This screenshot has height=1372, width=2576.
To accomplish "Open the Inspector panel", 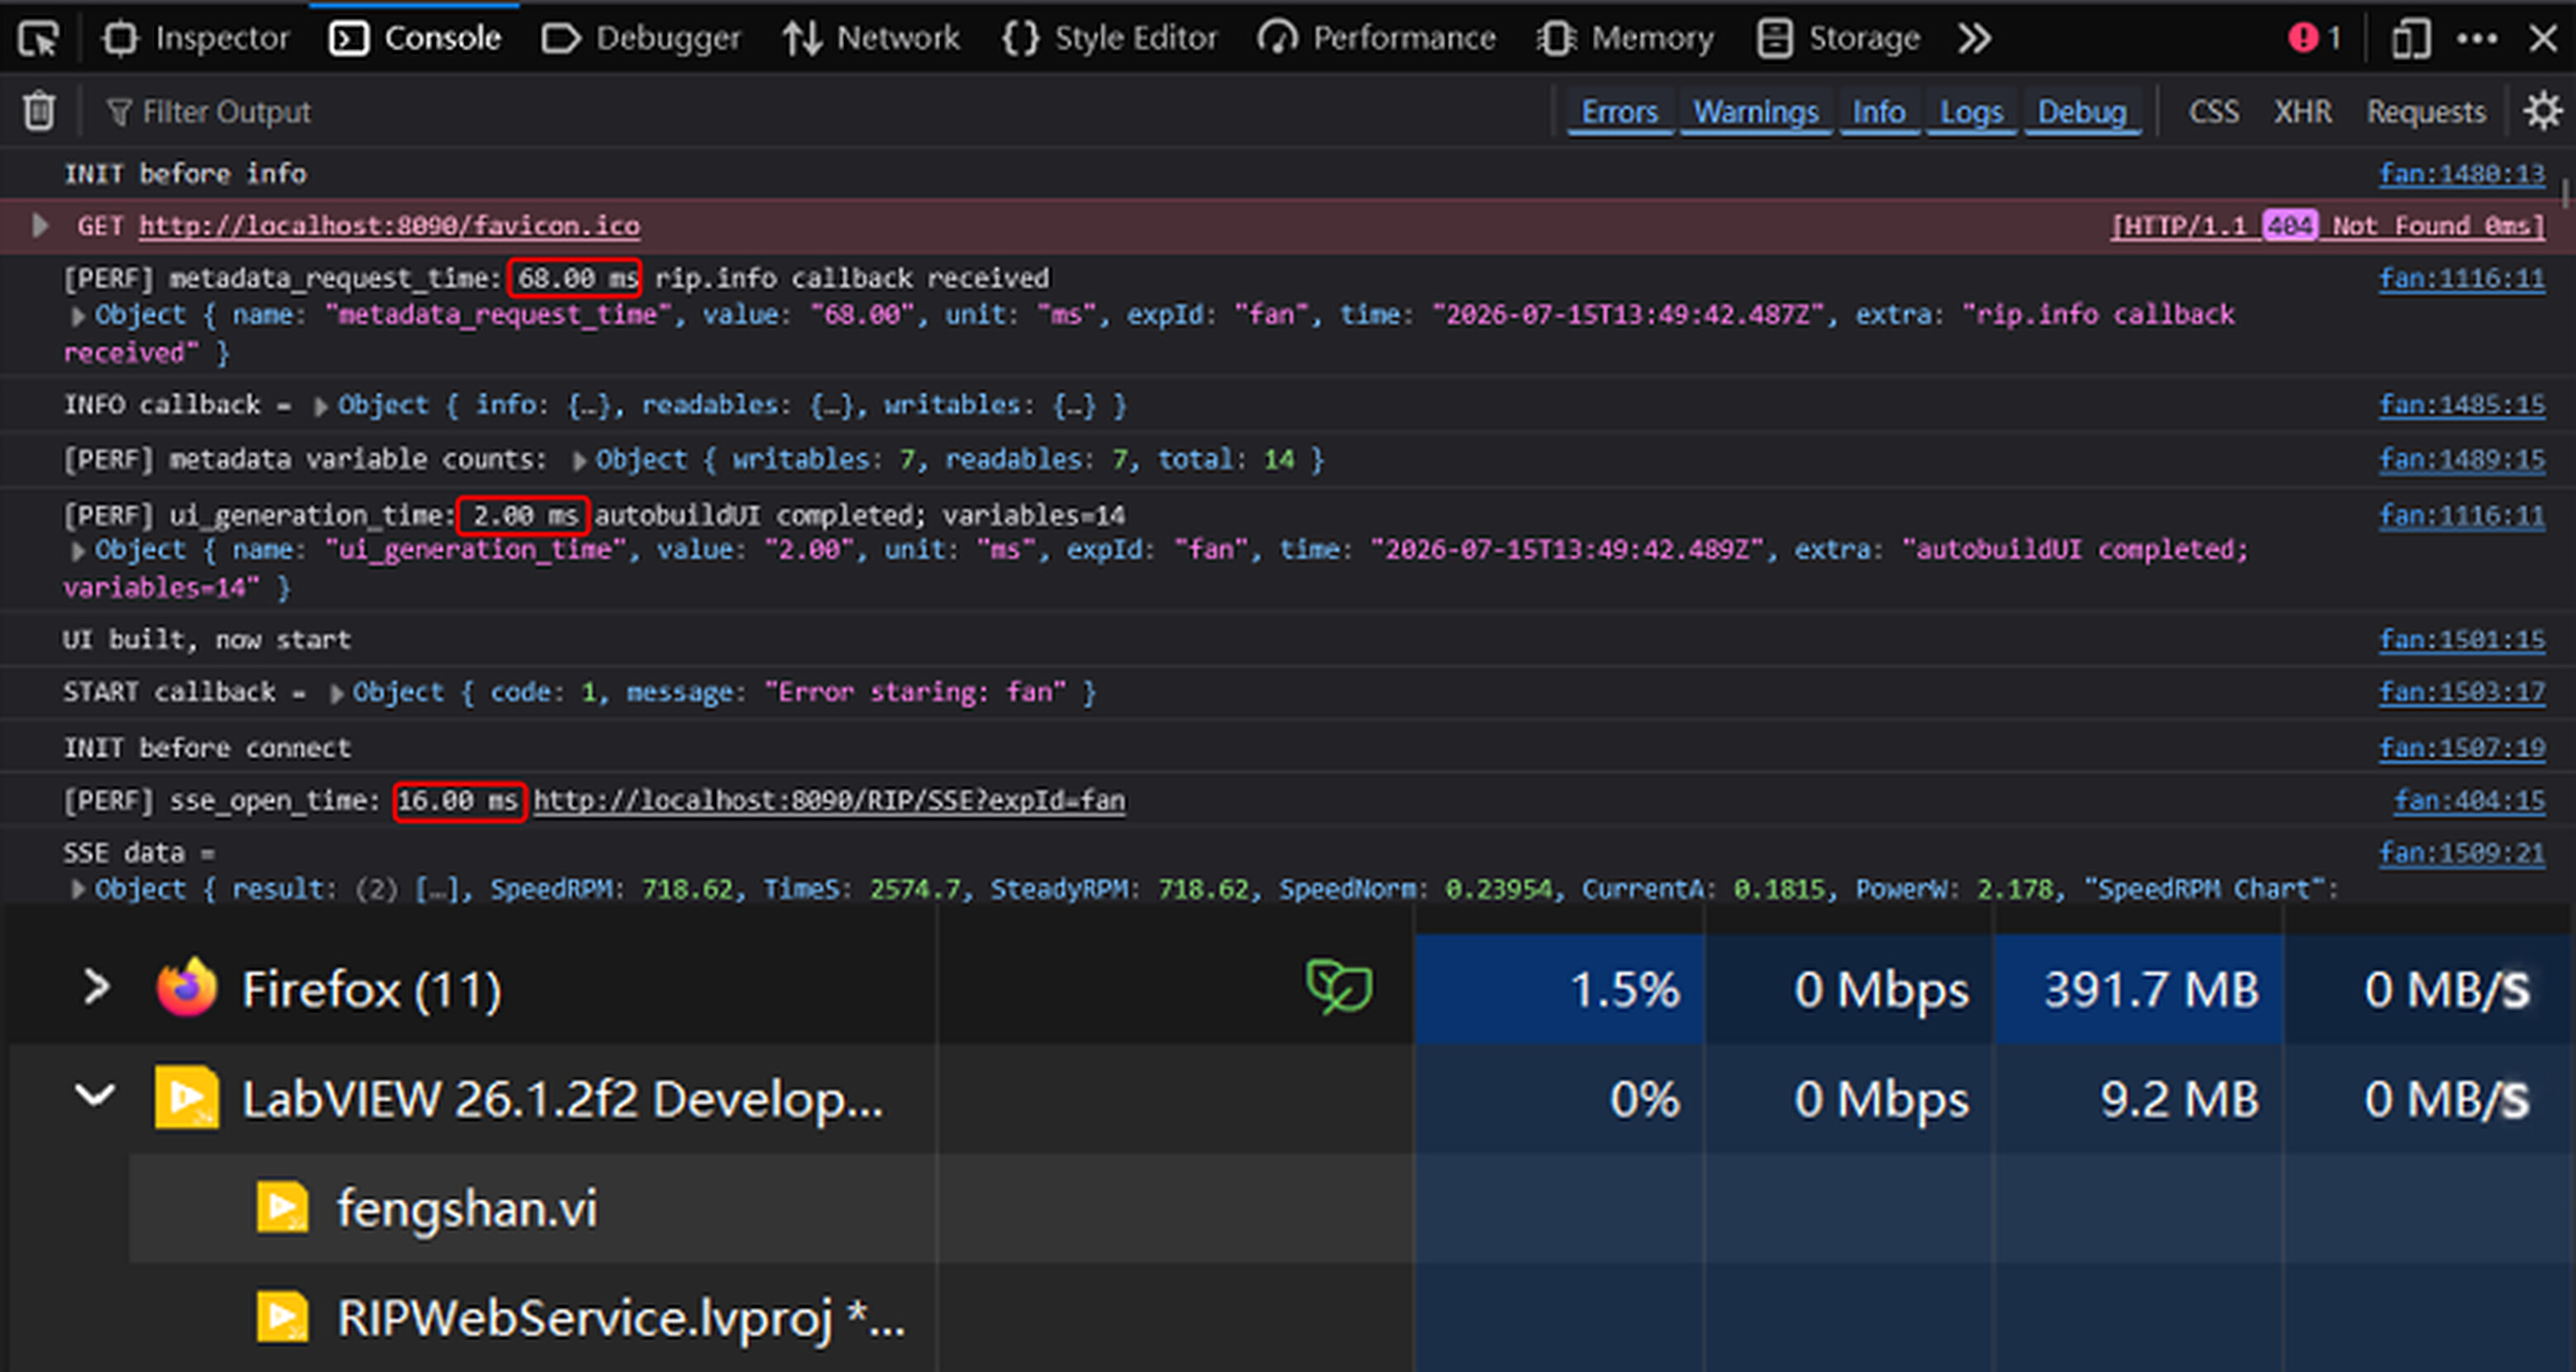I will 195,39.
